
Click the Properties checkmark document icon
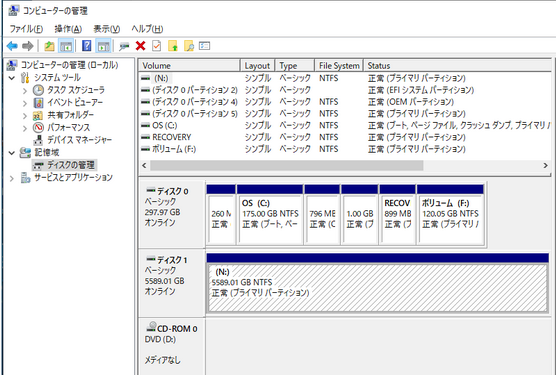click(157, 46)
